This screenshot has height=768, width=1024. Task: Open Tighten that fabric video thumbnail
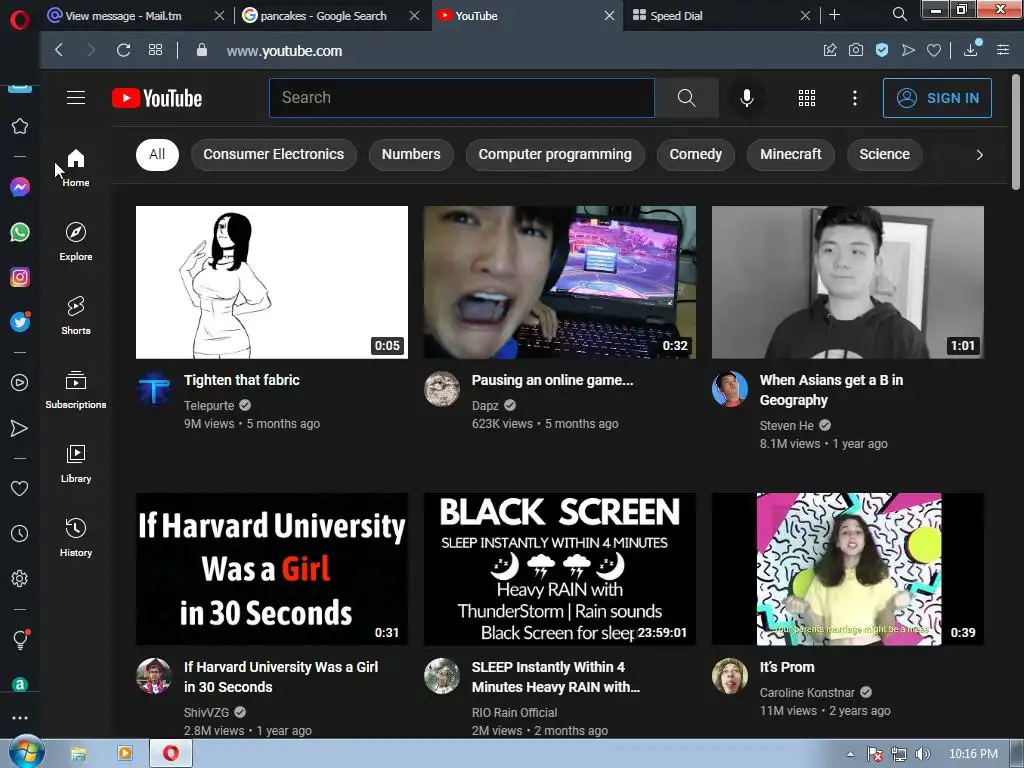click(x=272, y=282)
